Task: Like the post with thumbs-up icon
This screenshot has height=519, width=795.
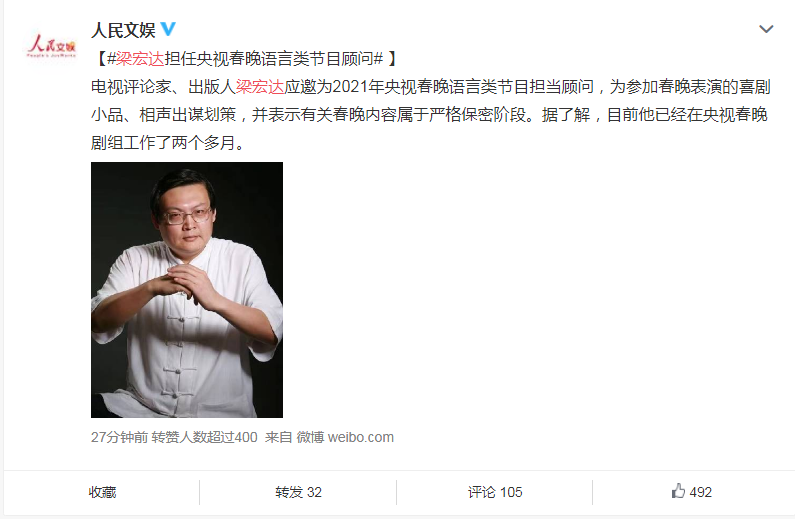Action: 678,491
